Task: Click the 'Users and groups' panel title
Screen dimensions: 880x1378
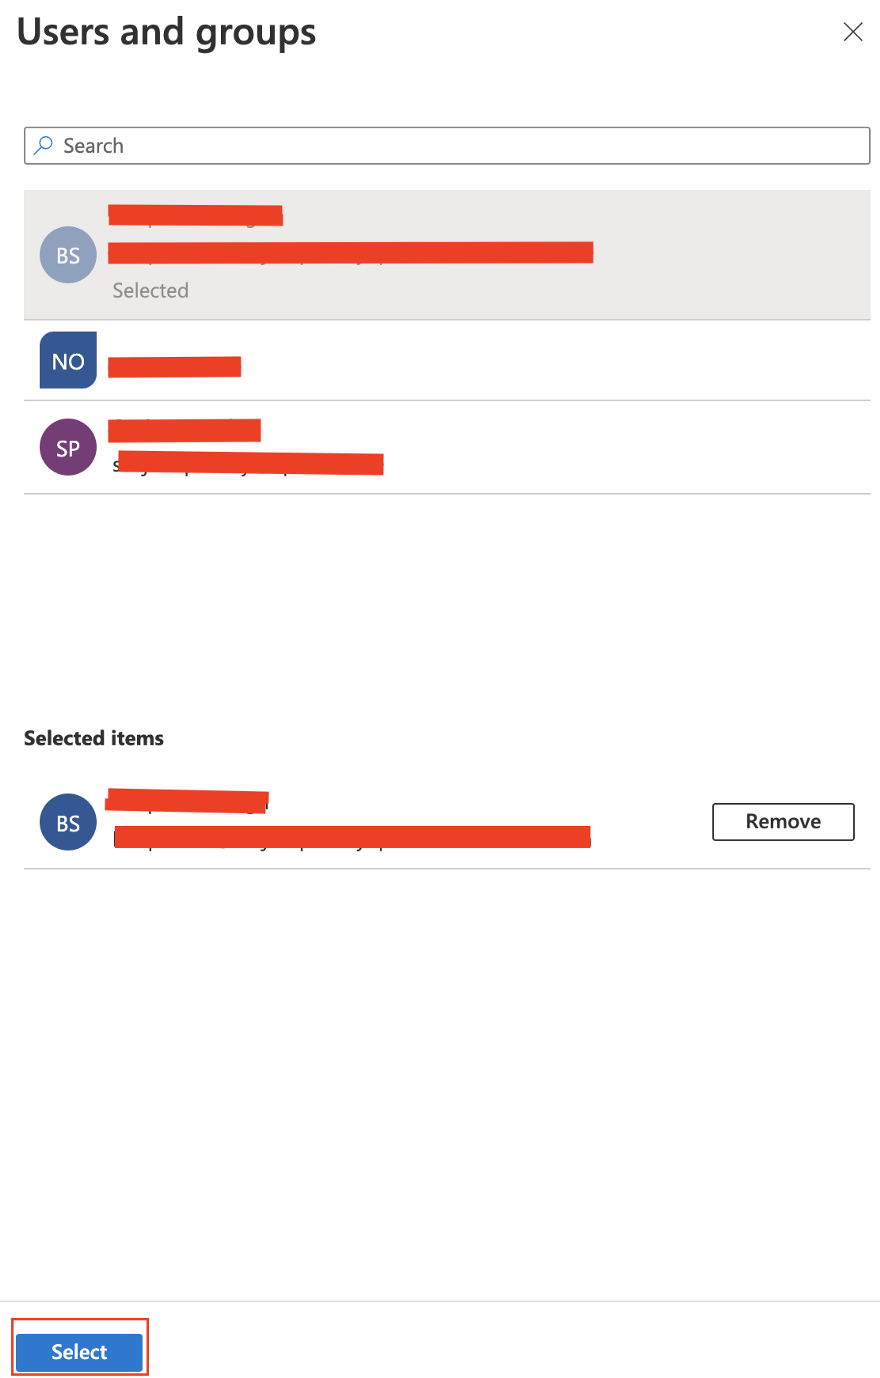Action: (x=166, y=32)
